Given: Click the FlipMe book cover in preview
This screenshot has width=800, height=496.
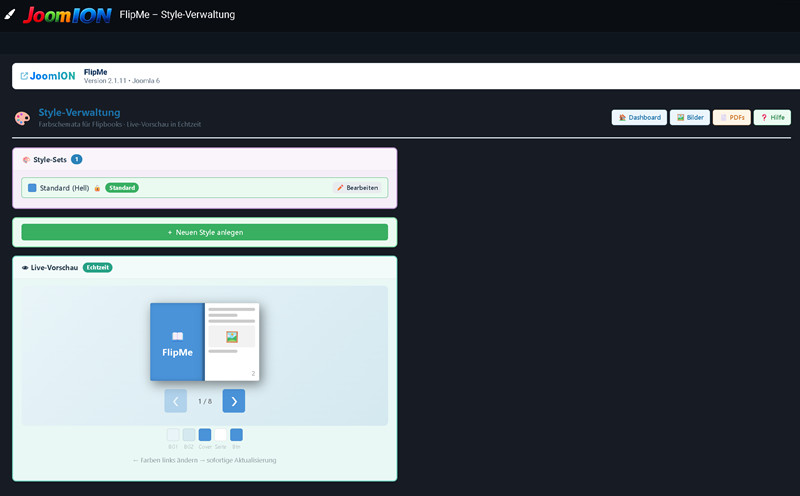Looking at the screenshot, I should pos(177,342).
